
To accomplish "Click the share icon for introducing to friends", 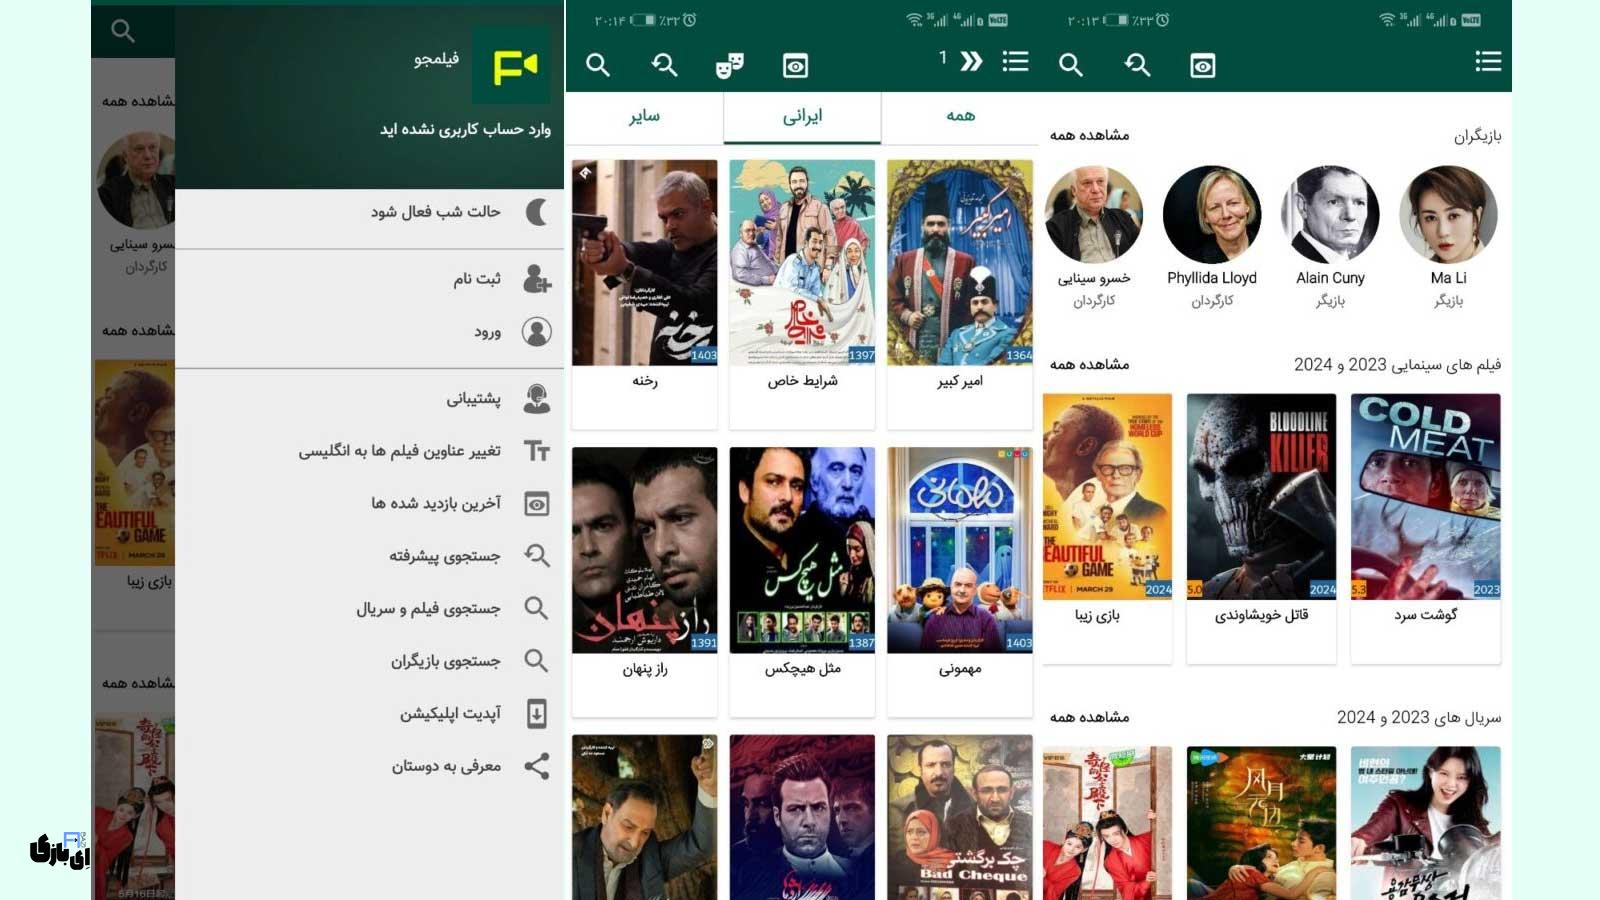I will tap(537, 766).
